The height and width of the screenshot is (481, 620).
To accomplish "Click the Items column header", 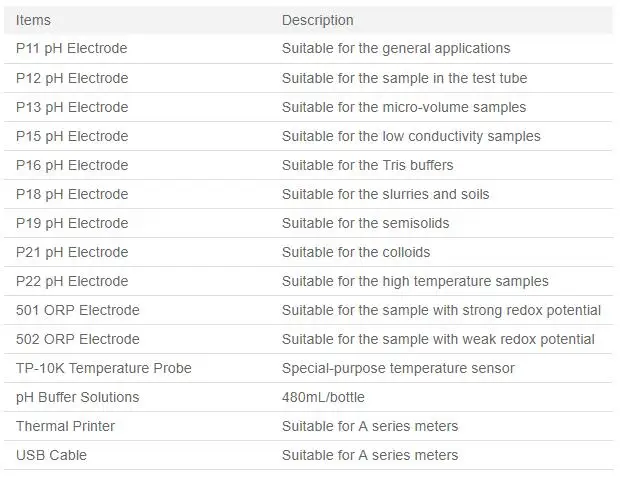I will coord(33,20).
